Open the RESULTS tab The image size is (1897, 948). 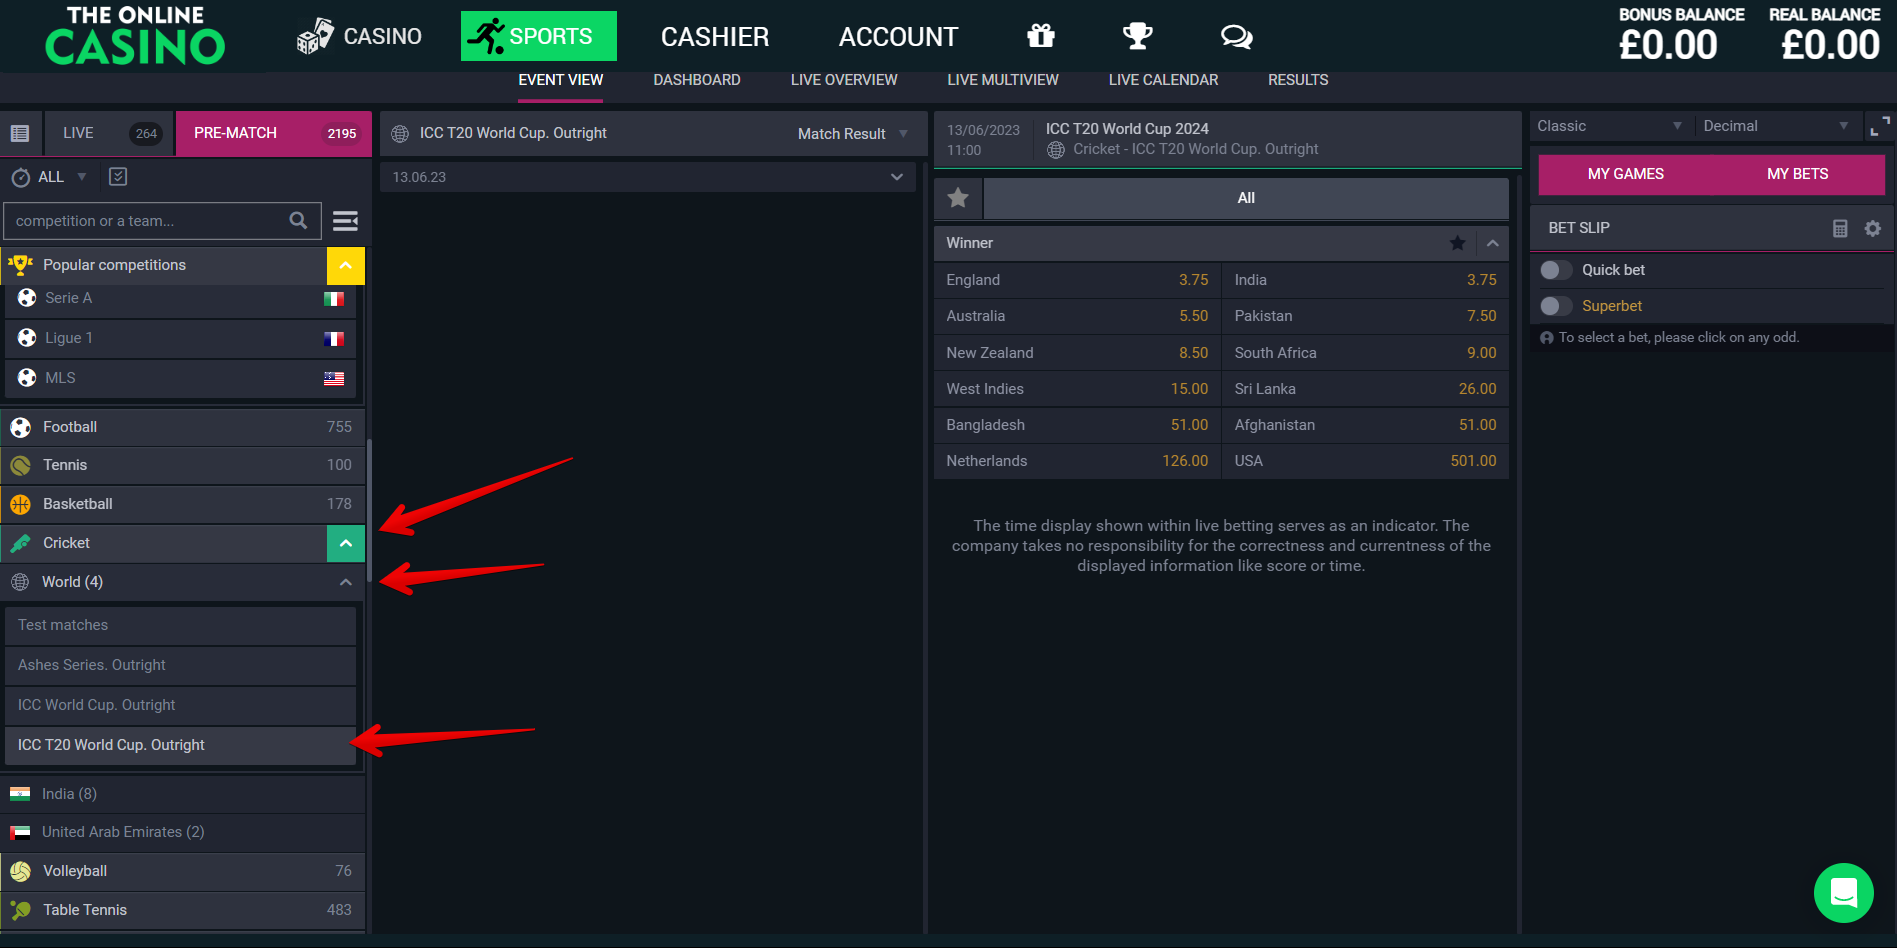pyautogui.click(x=1298, y=80)
